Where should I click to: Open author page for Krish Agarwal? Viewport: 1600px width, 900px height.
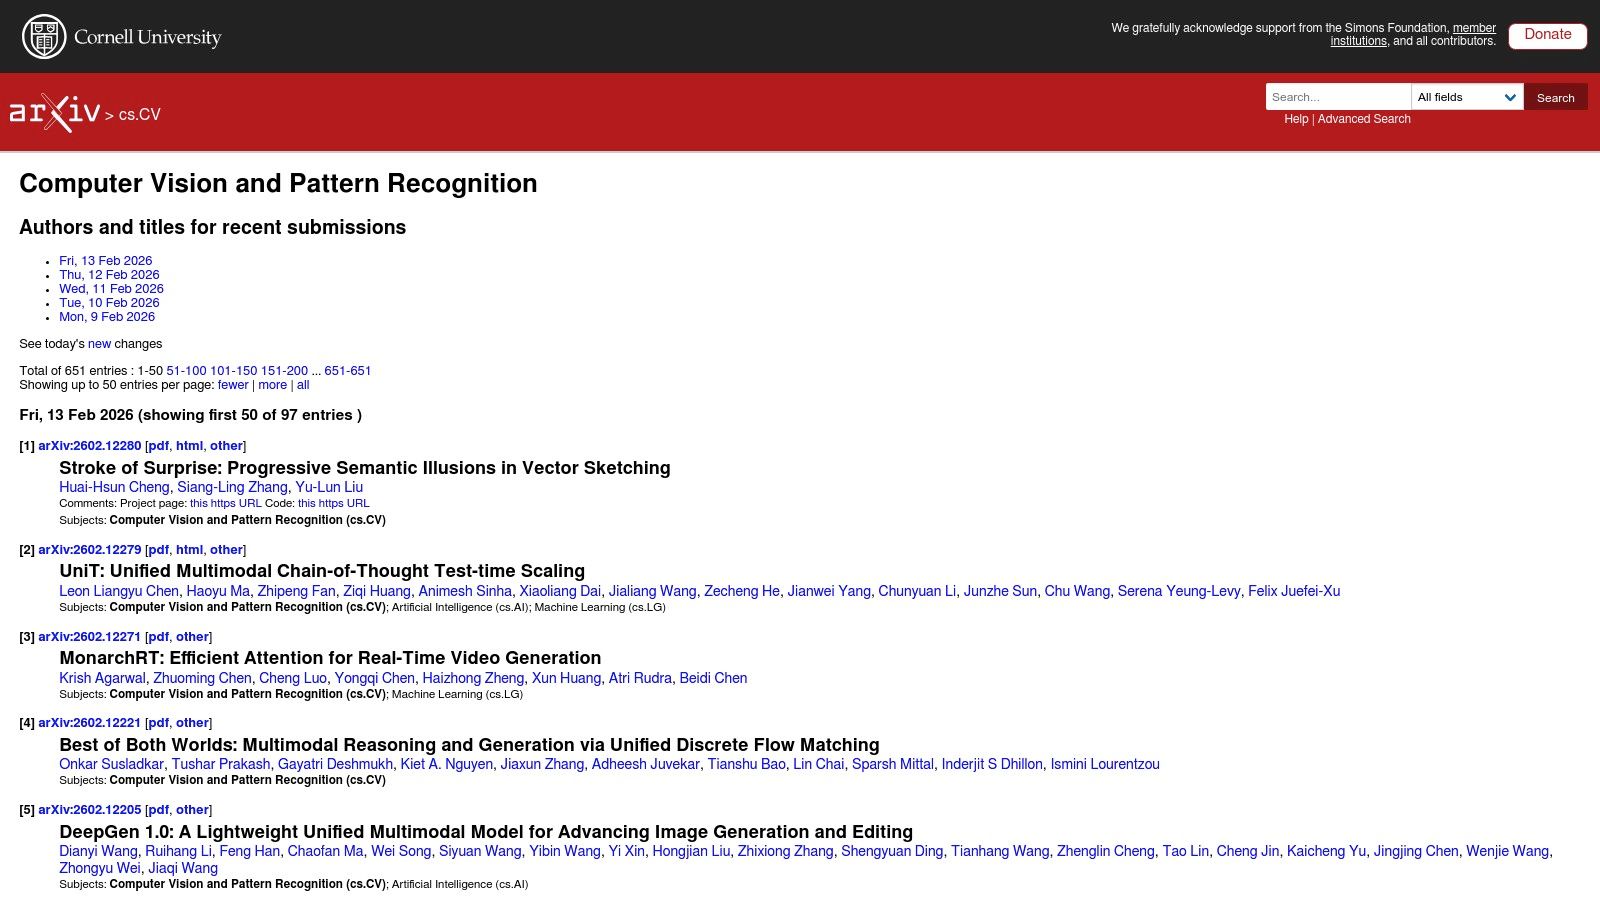click(103, 677)
